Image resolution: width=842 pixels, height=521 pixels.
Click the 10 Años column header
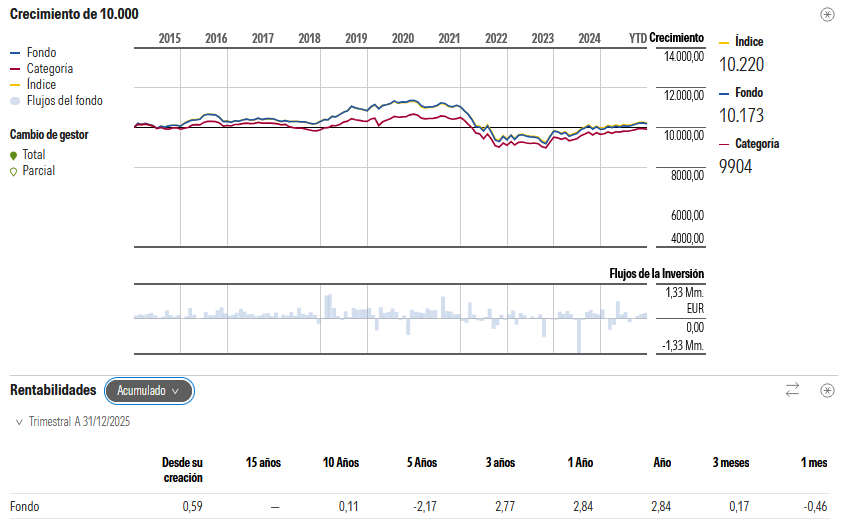(x=340, y=463)
